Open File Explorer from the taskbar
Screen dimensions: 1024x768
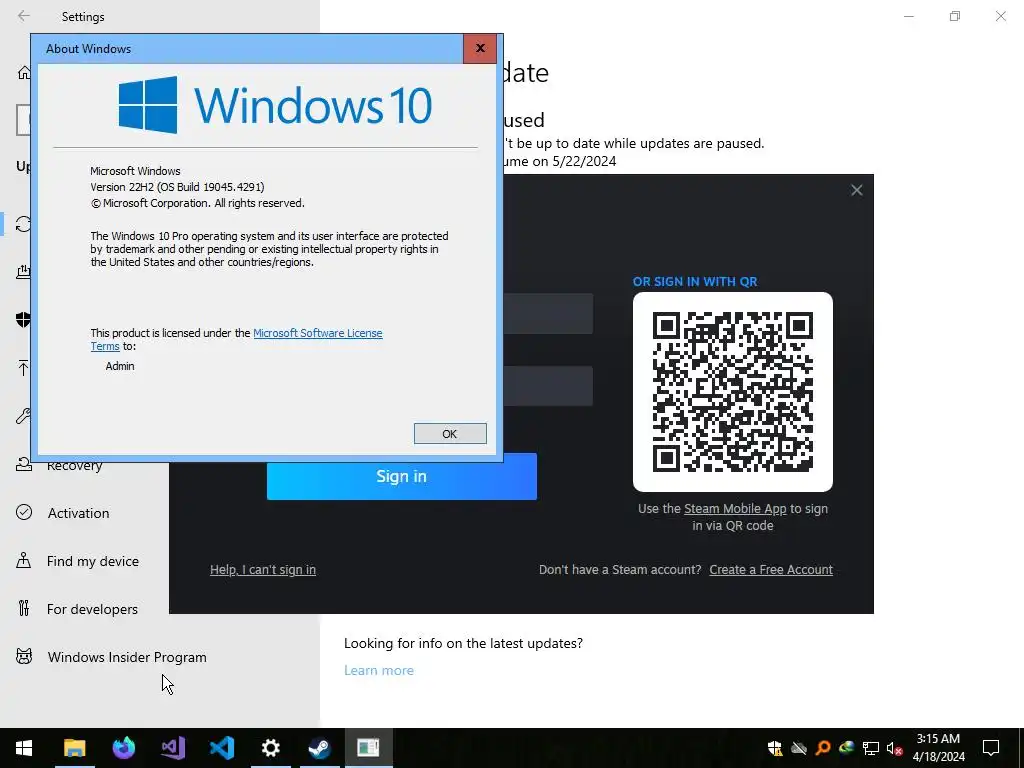[74, 748]
